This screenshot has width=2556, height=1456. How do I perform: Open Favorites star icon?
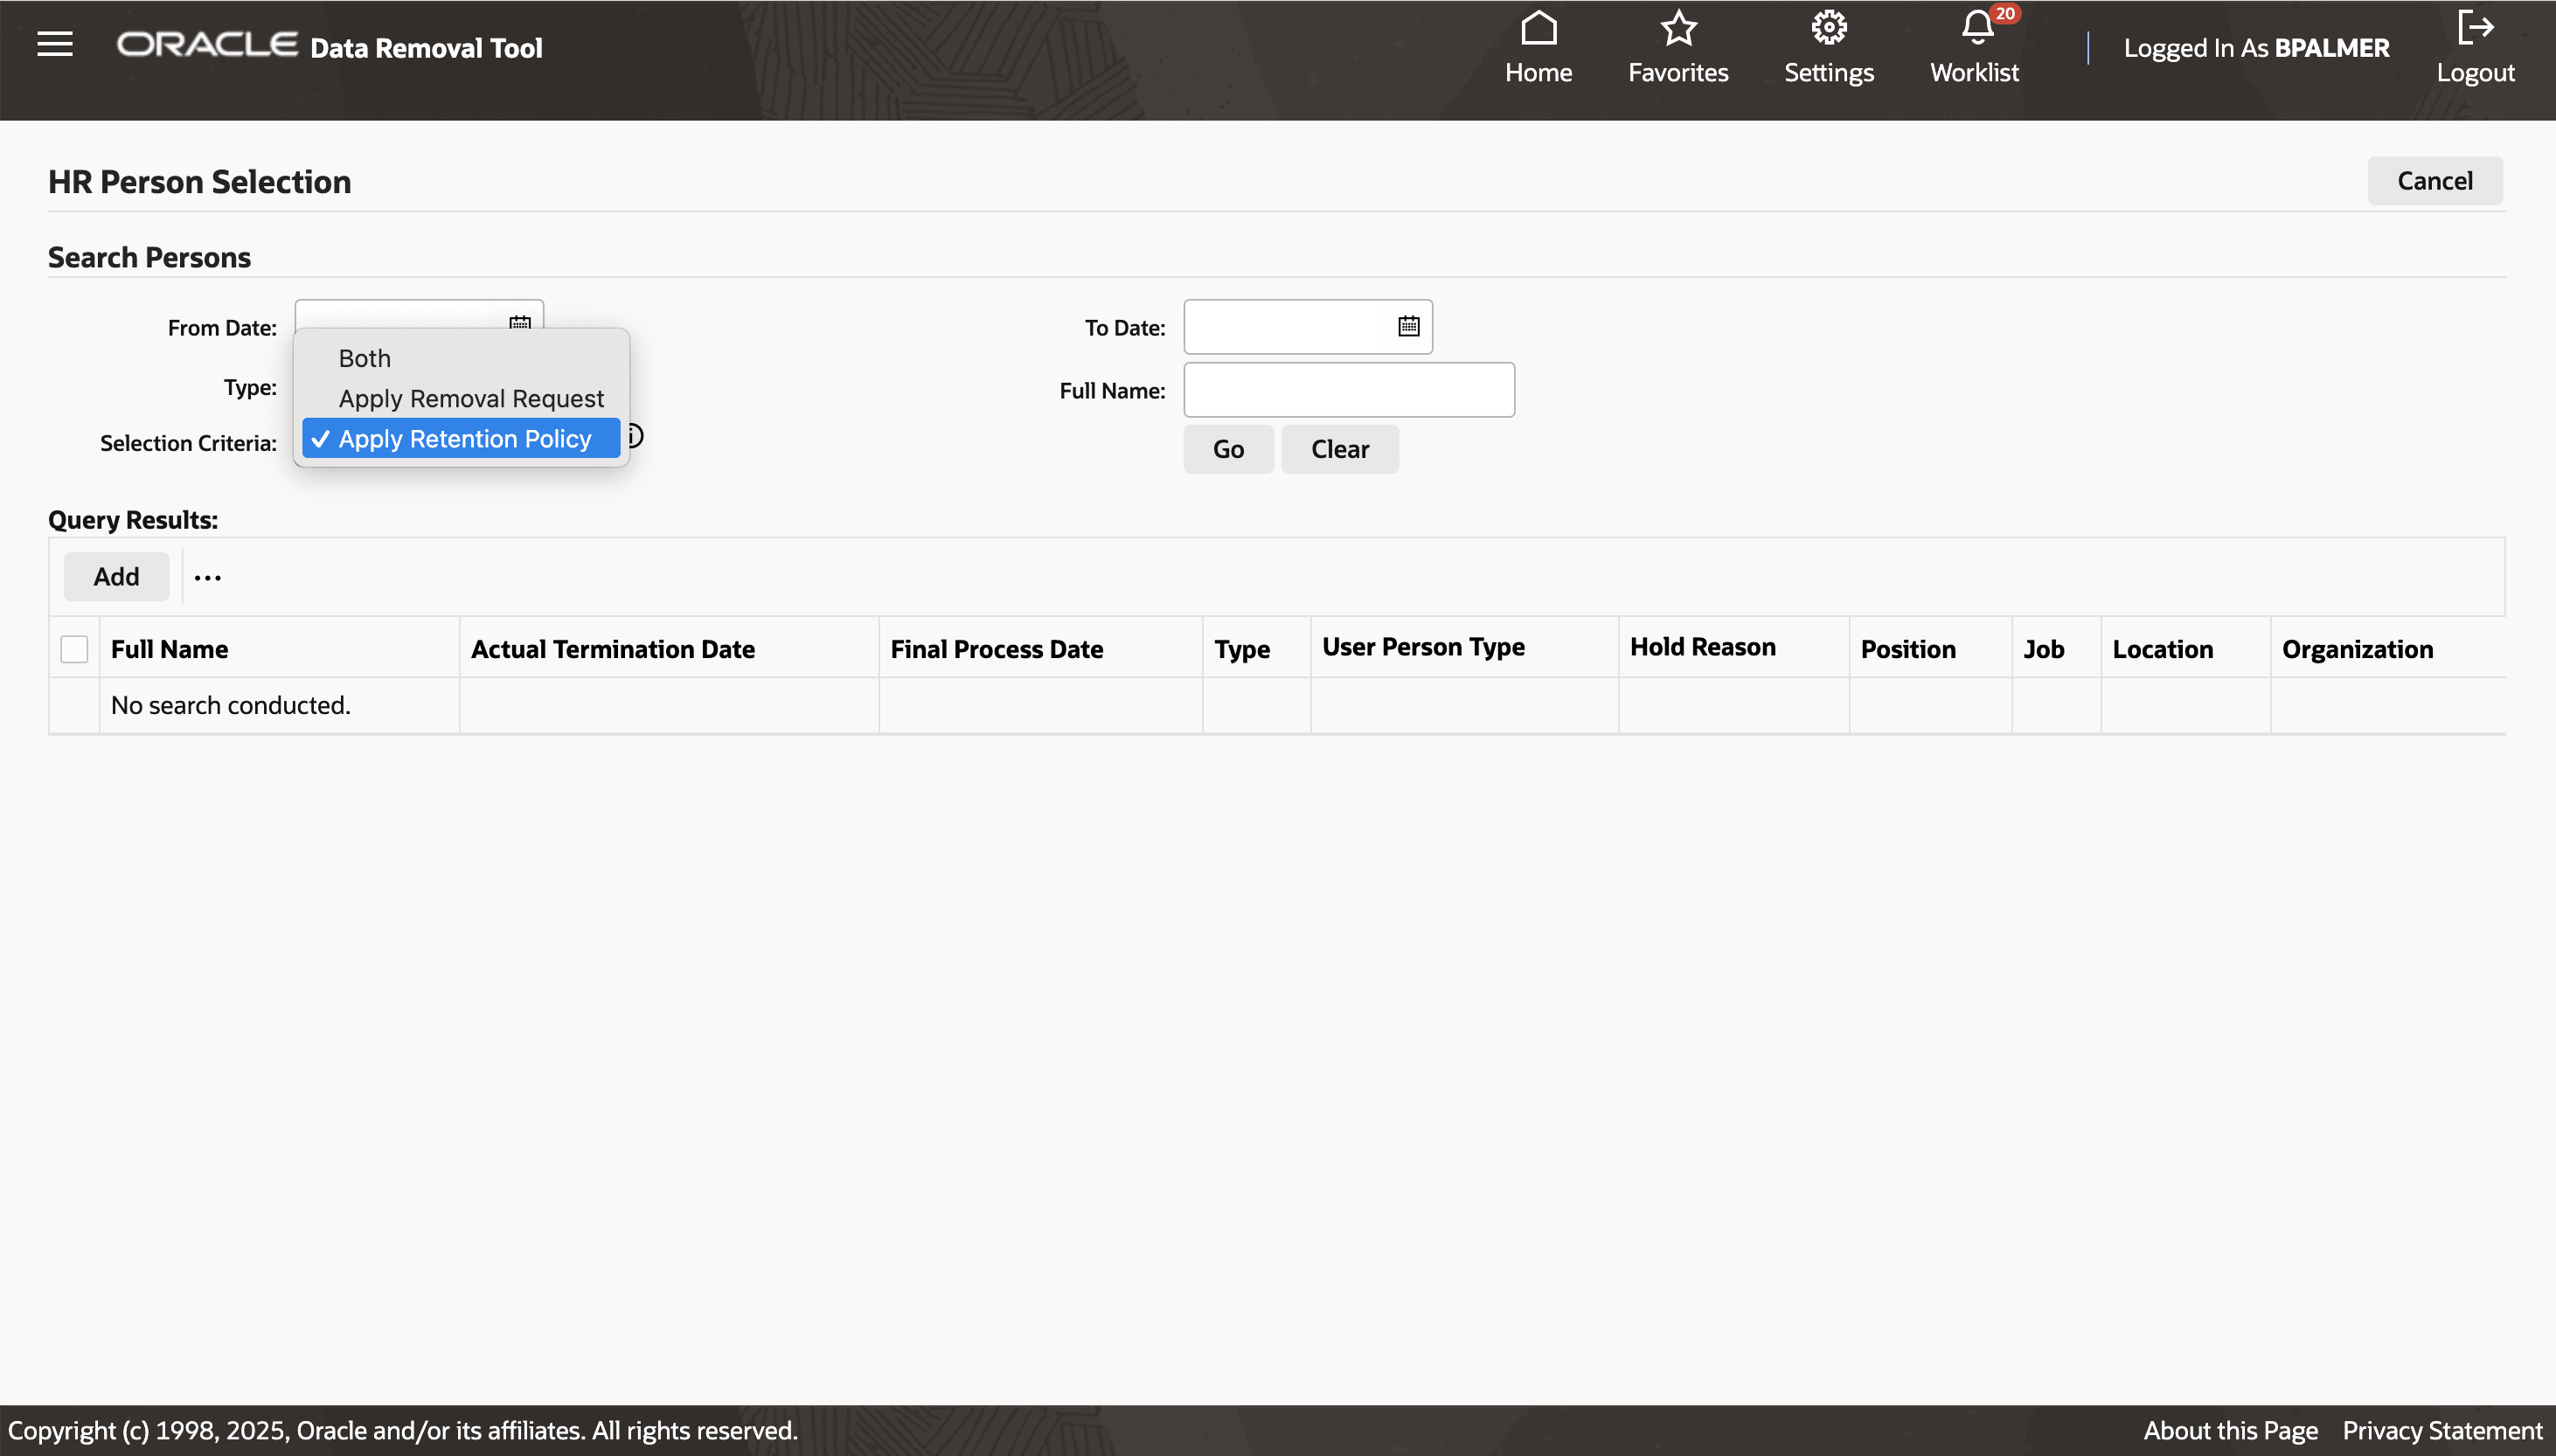(1678, 29)
